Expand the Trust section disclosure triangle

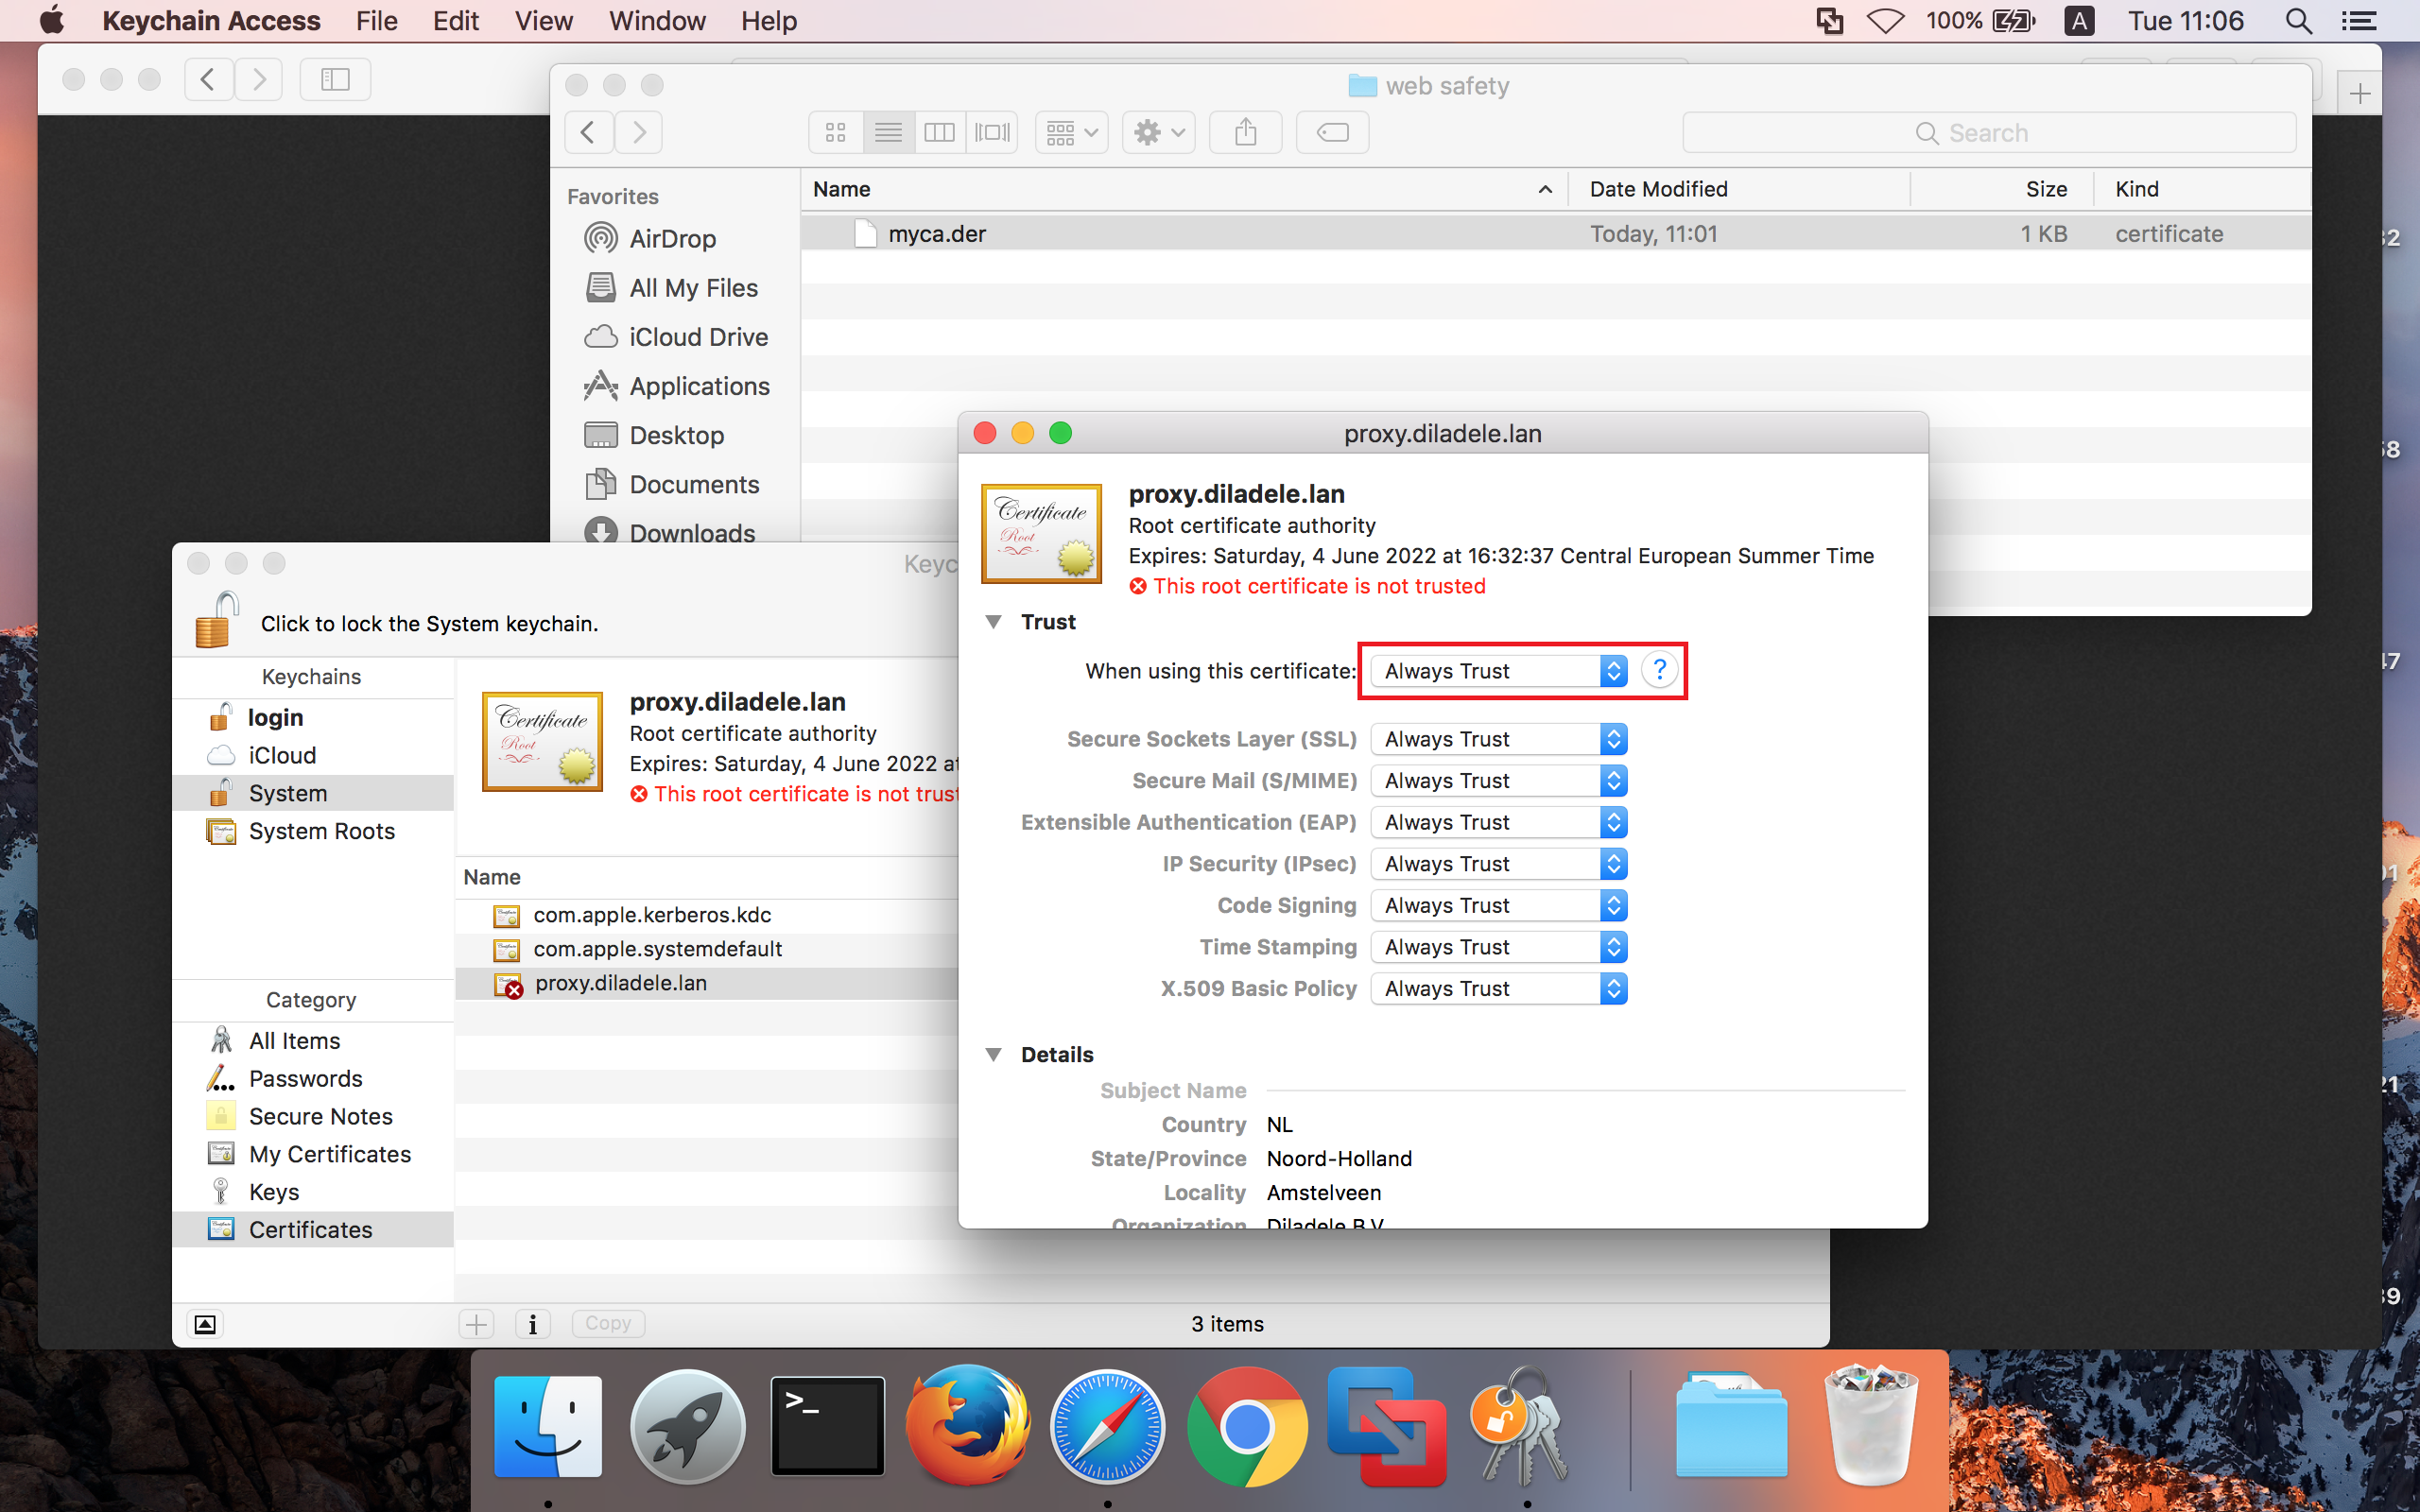(992, 622)
